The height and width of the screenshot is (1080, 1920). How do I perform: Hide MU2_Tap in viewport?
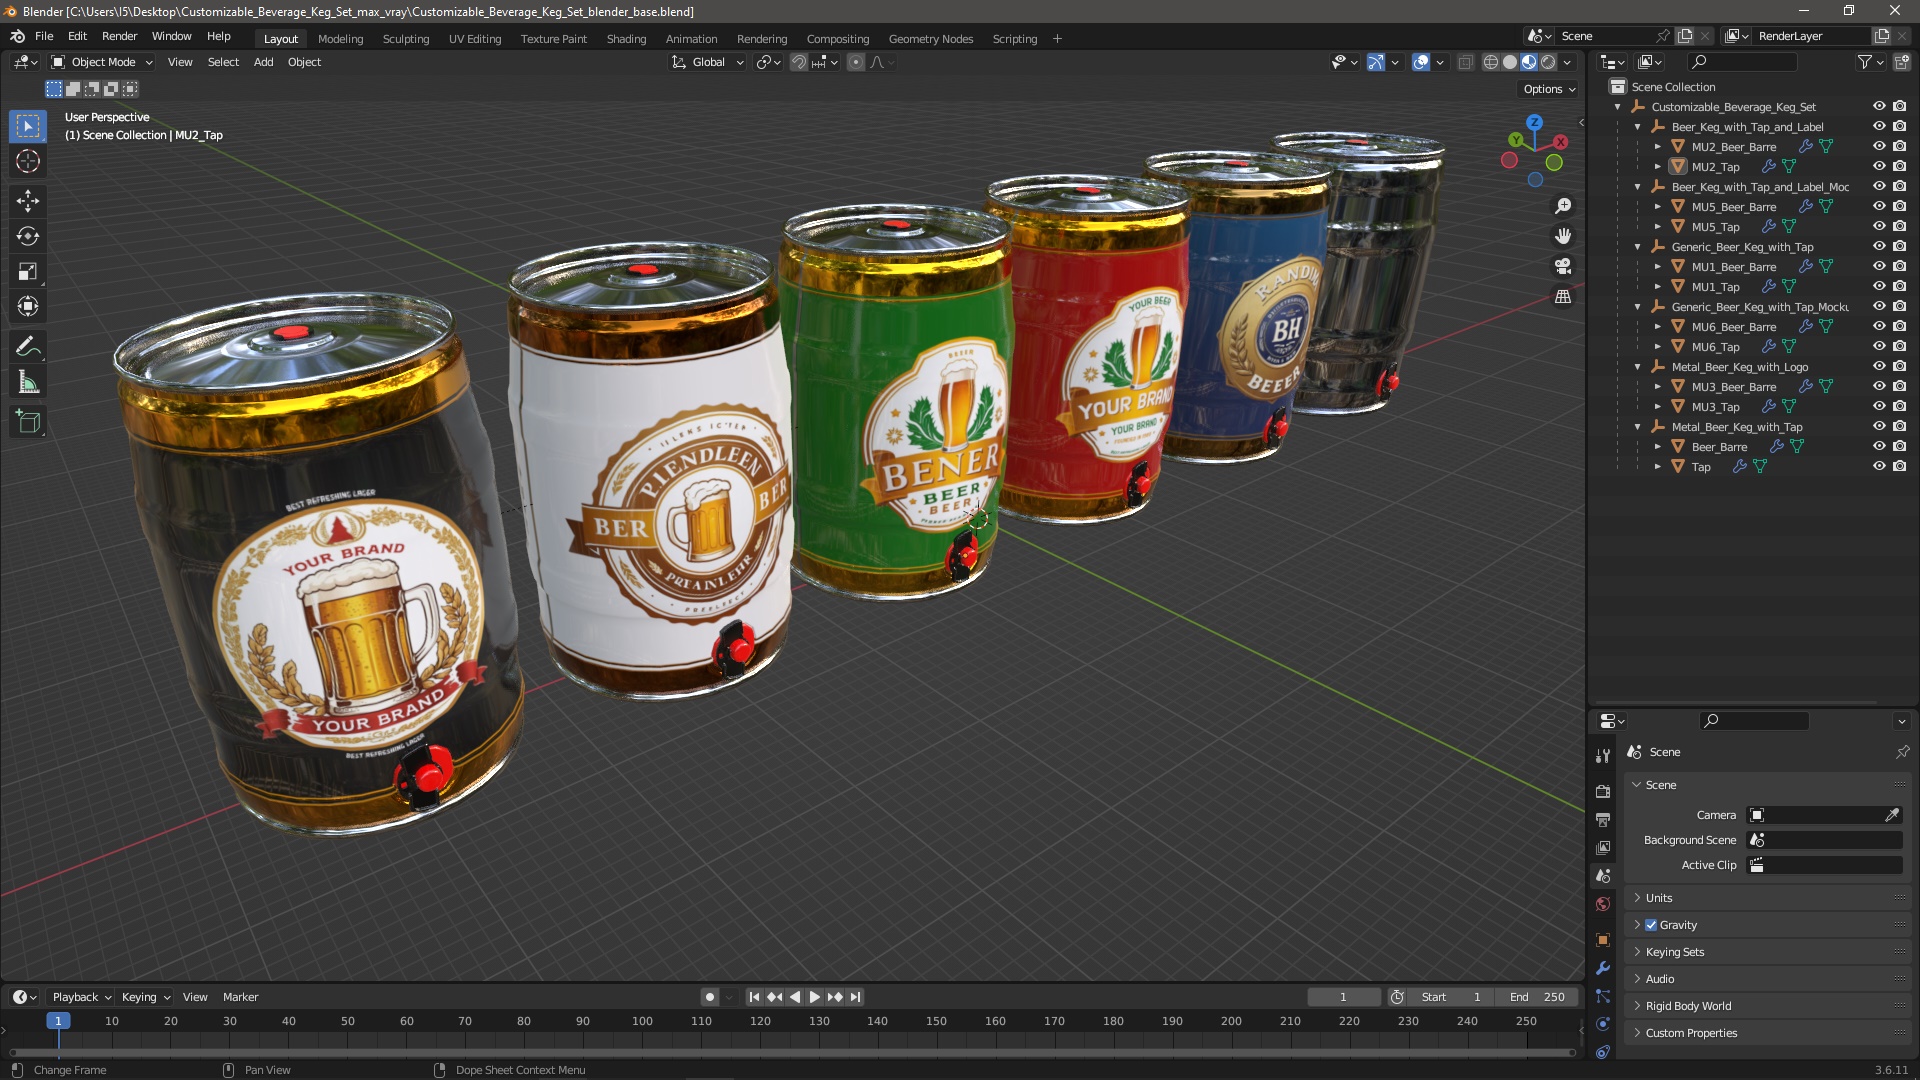point(1879,166)
